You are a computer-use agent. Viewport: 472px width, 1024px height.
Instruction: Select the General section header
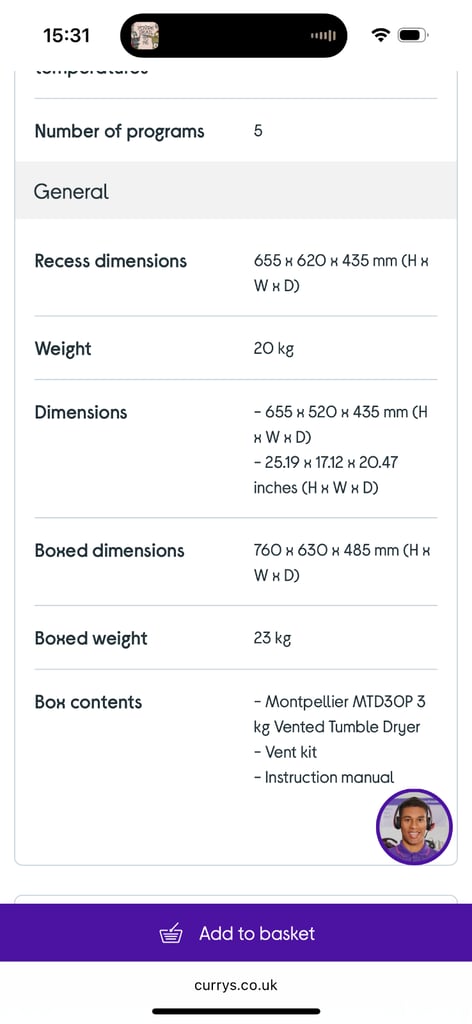pos(236,191)
